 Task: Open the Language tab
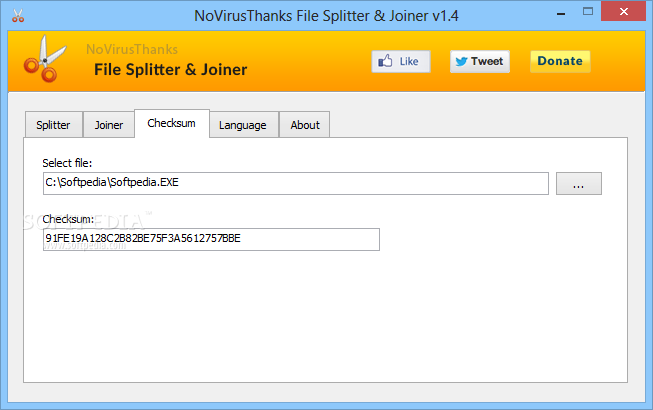point(243,125)
